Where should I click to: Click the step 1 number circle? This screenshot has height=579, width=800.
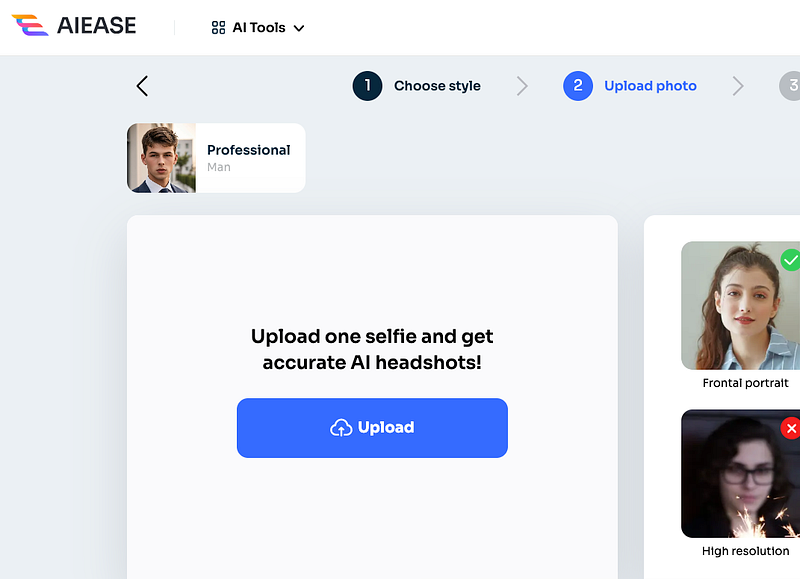367,86
